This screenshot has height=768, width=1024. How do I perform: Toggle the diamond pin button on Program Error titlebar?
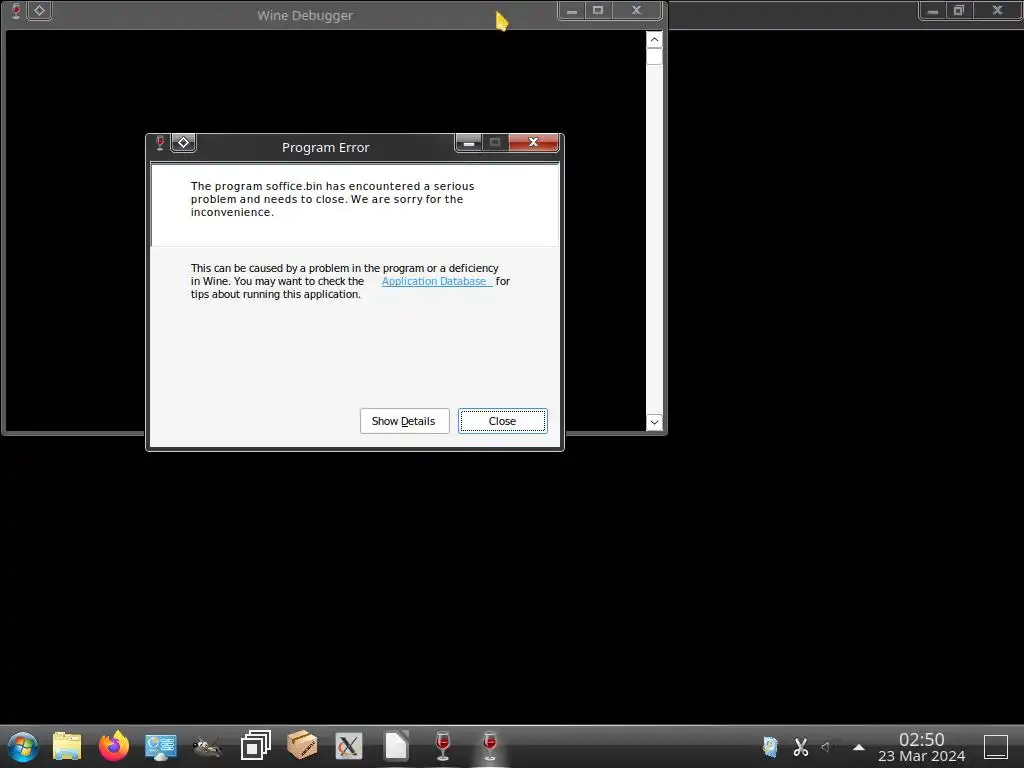coord(184,143)
